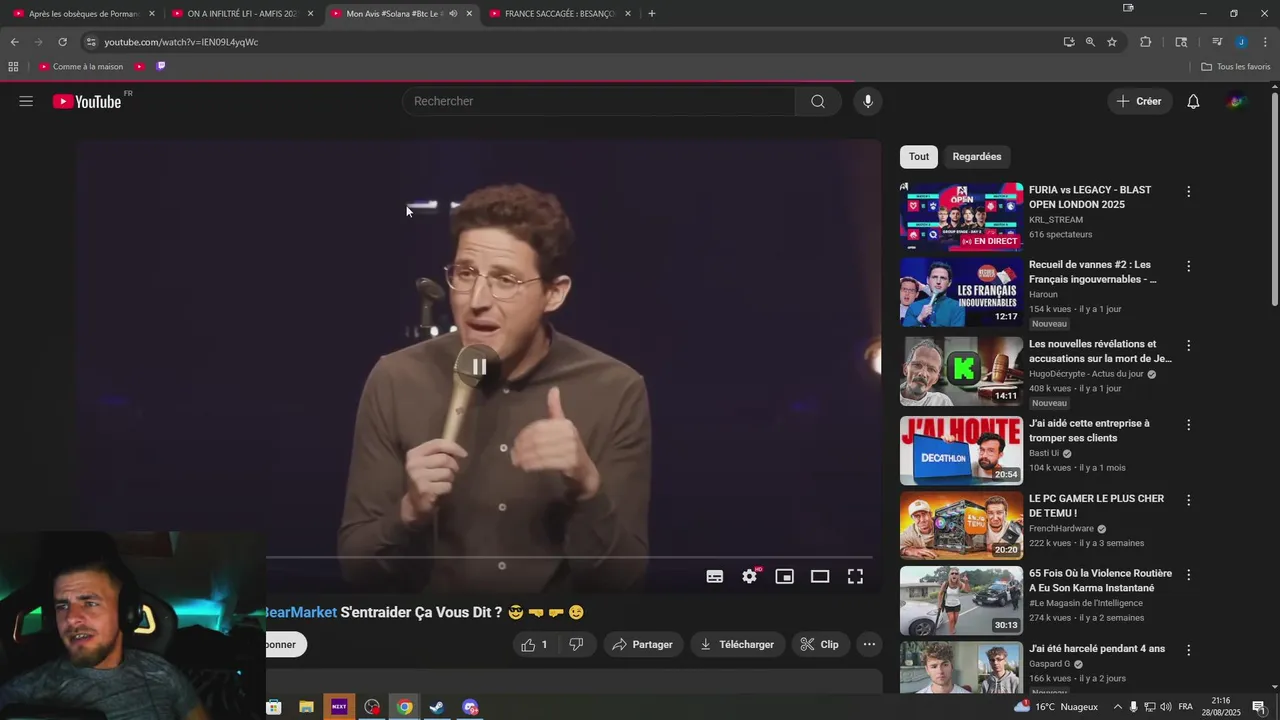Open options for HugoDécrypte video
1280x720 pixels.
1189,345
